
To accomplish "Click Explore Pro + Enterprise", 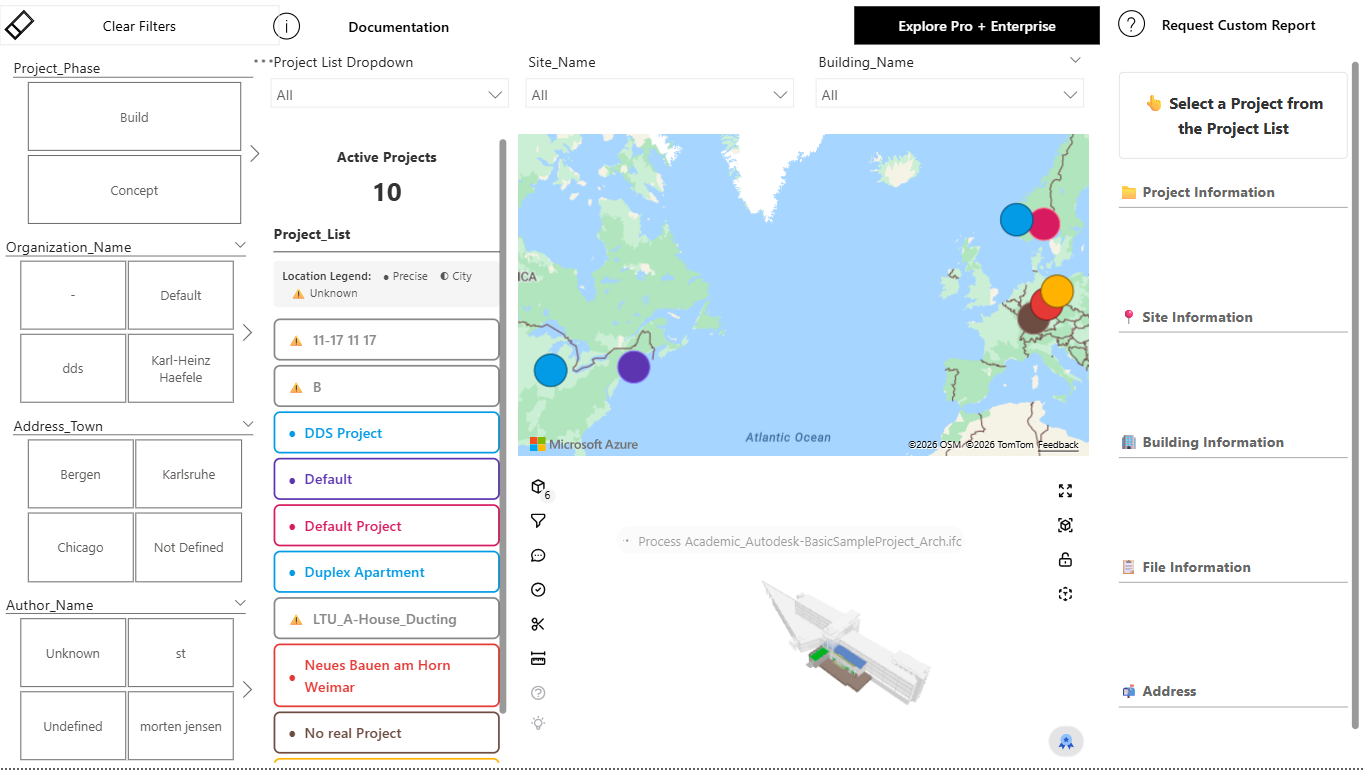I will (975, 24).
